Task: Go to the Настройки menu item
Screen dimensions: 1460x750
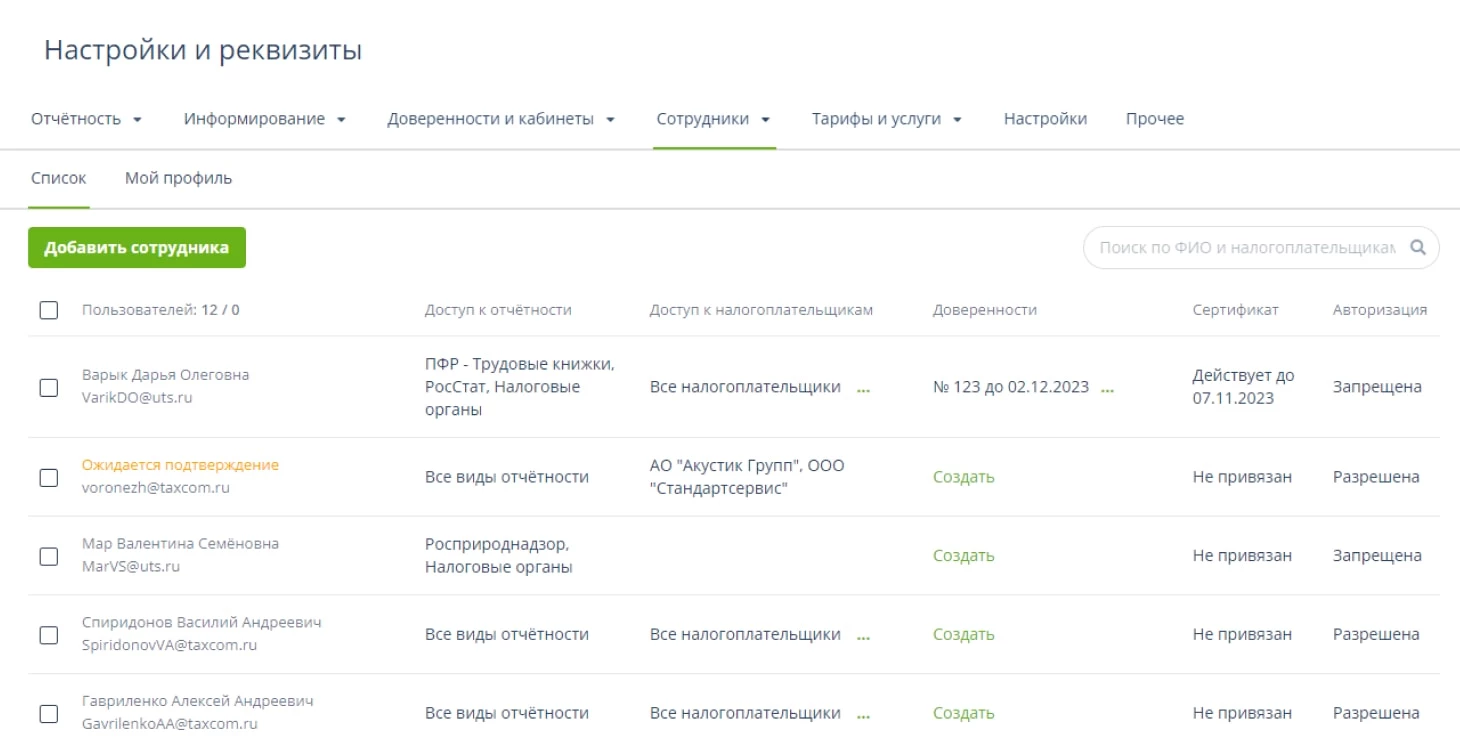Action: [1045, 119]
